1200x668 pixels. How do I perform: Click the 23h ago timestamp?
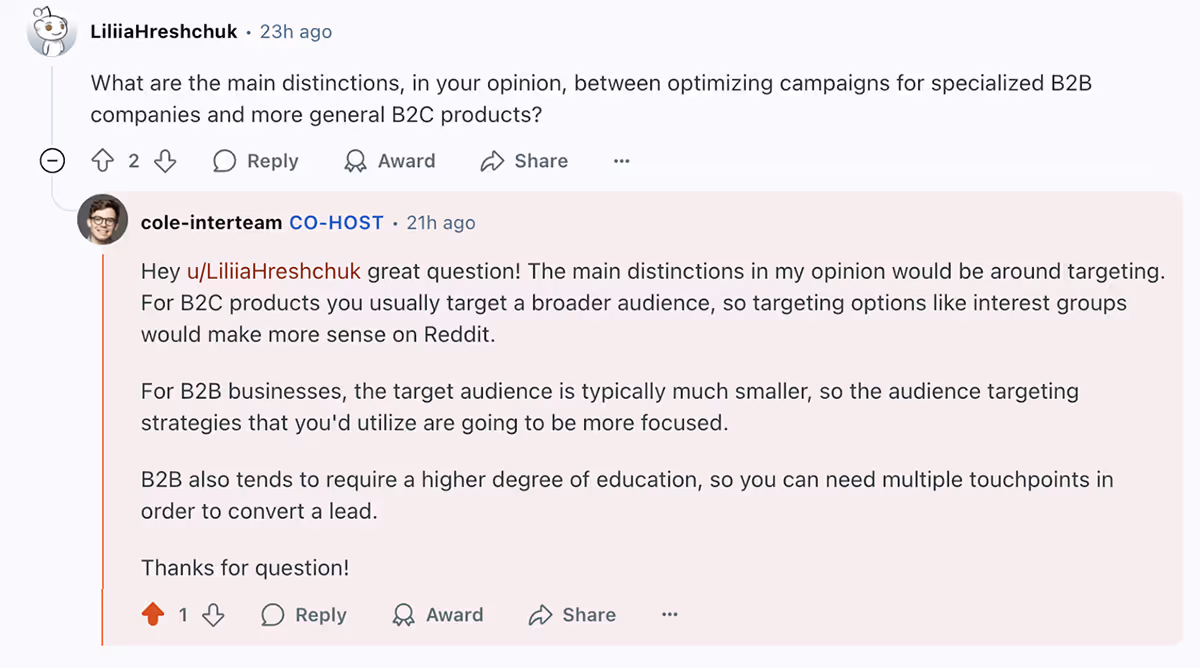pyautogui.click(x=296, y=31)
